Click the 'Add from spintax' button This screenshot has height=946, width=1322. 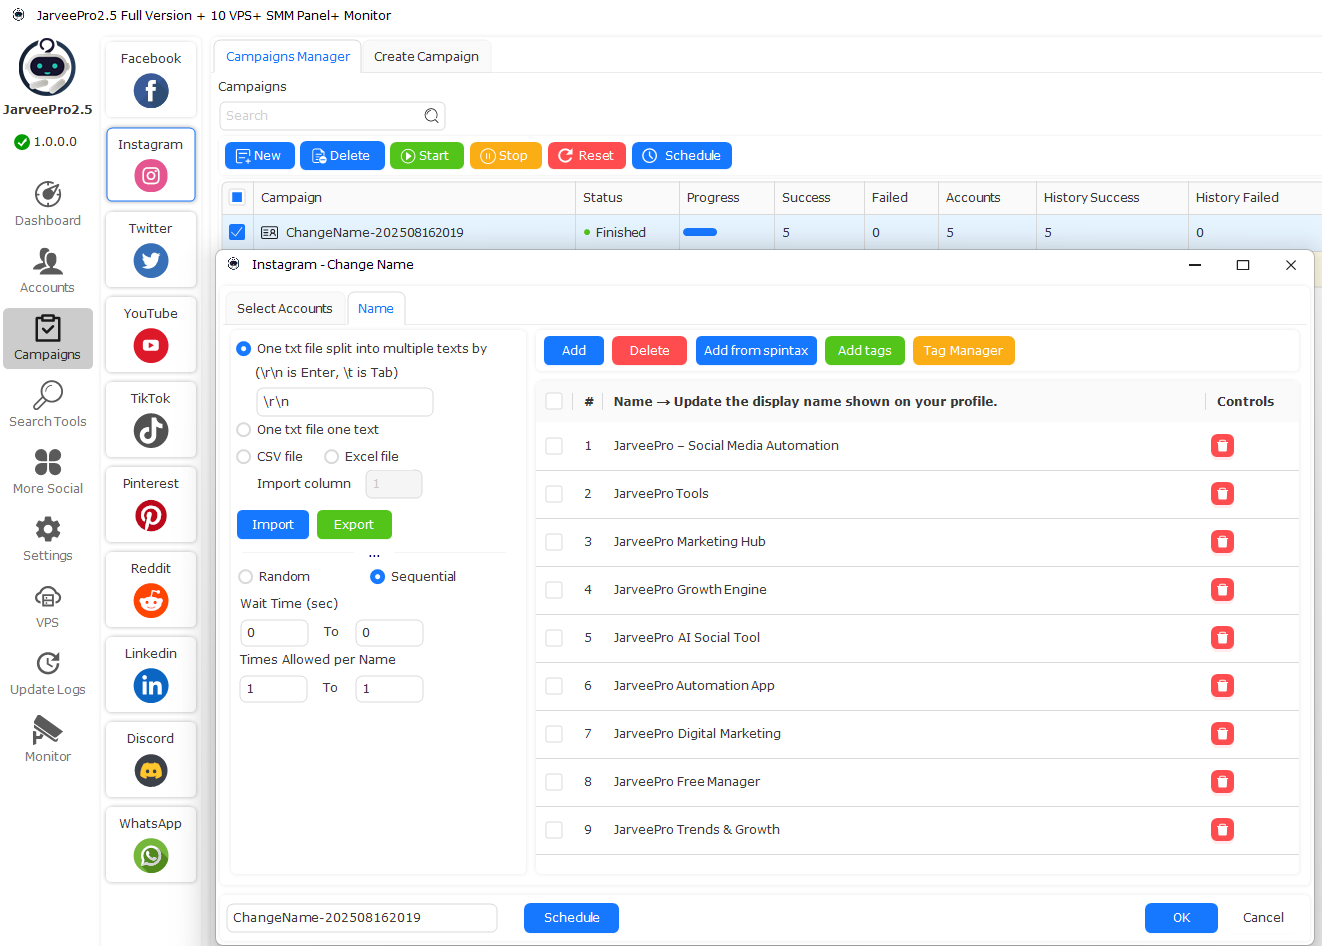[756, 351]
